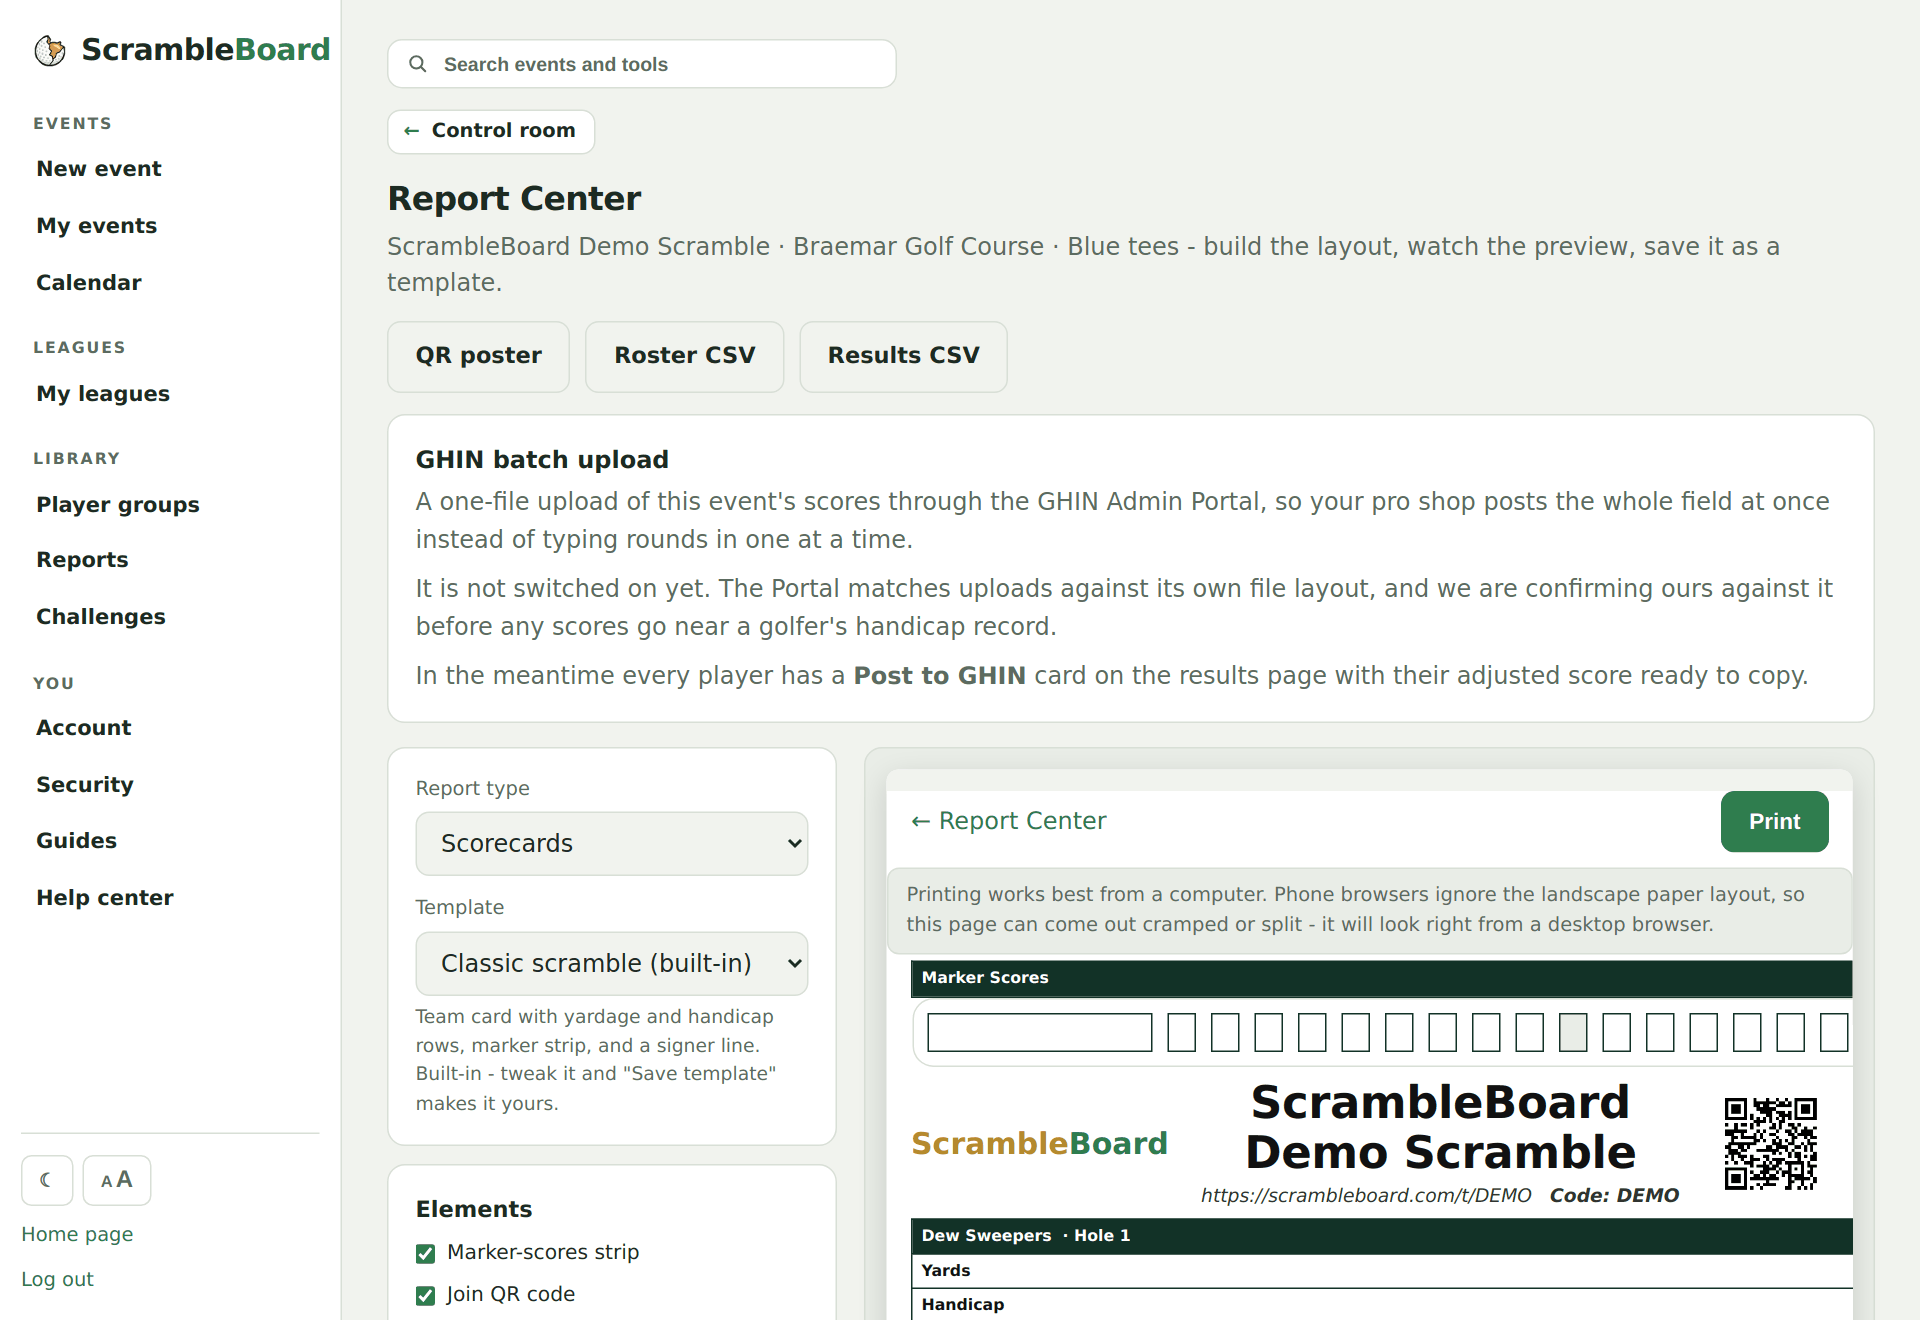Click the wide marker name box in Marker Scores

click(1040, 1032)
